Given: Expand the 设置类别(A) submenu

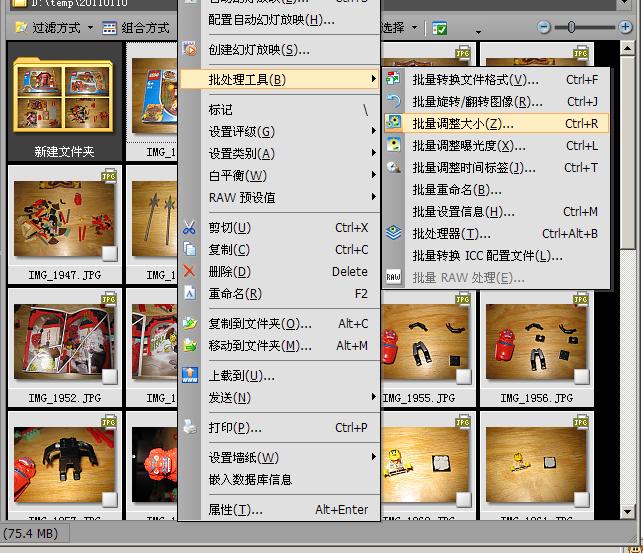Looking at the screenshot, I should 373,153.
